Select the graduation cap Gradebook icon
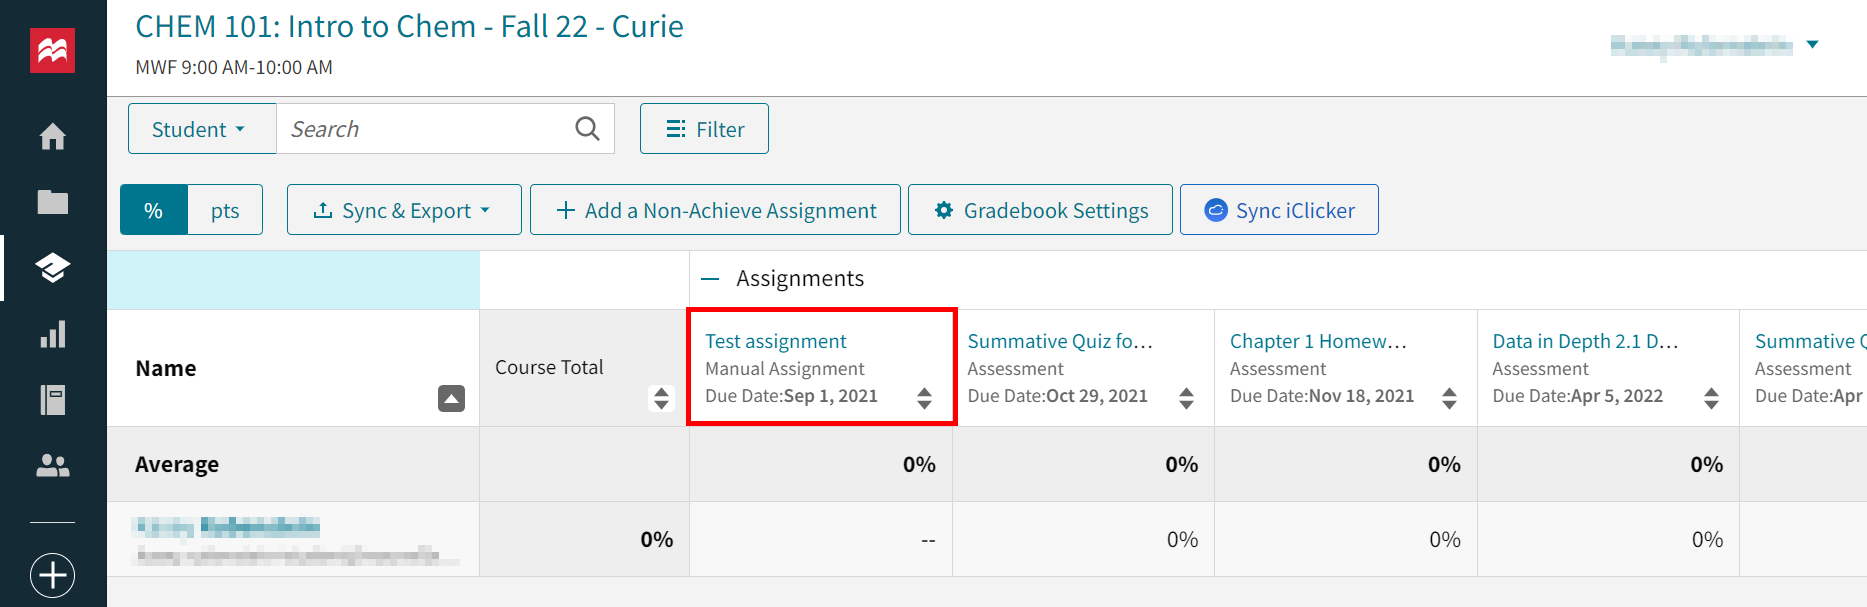The image size is (1867, 607). (52, 268)
